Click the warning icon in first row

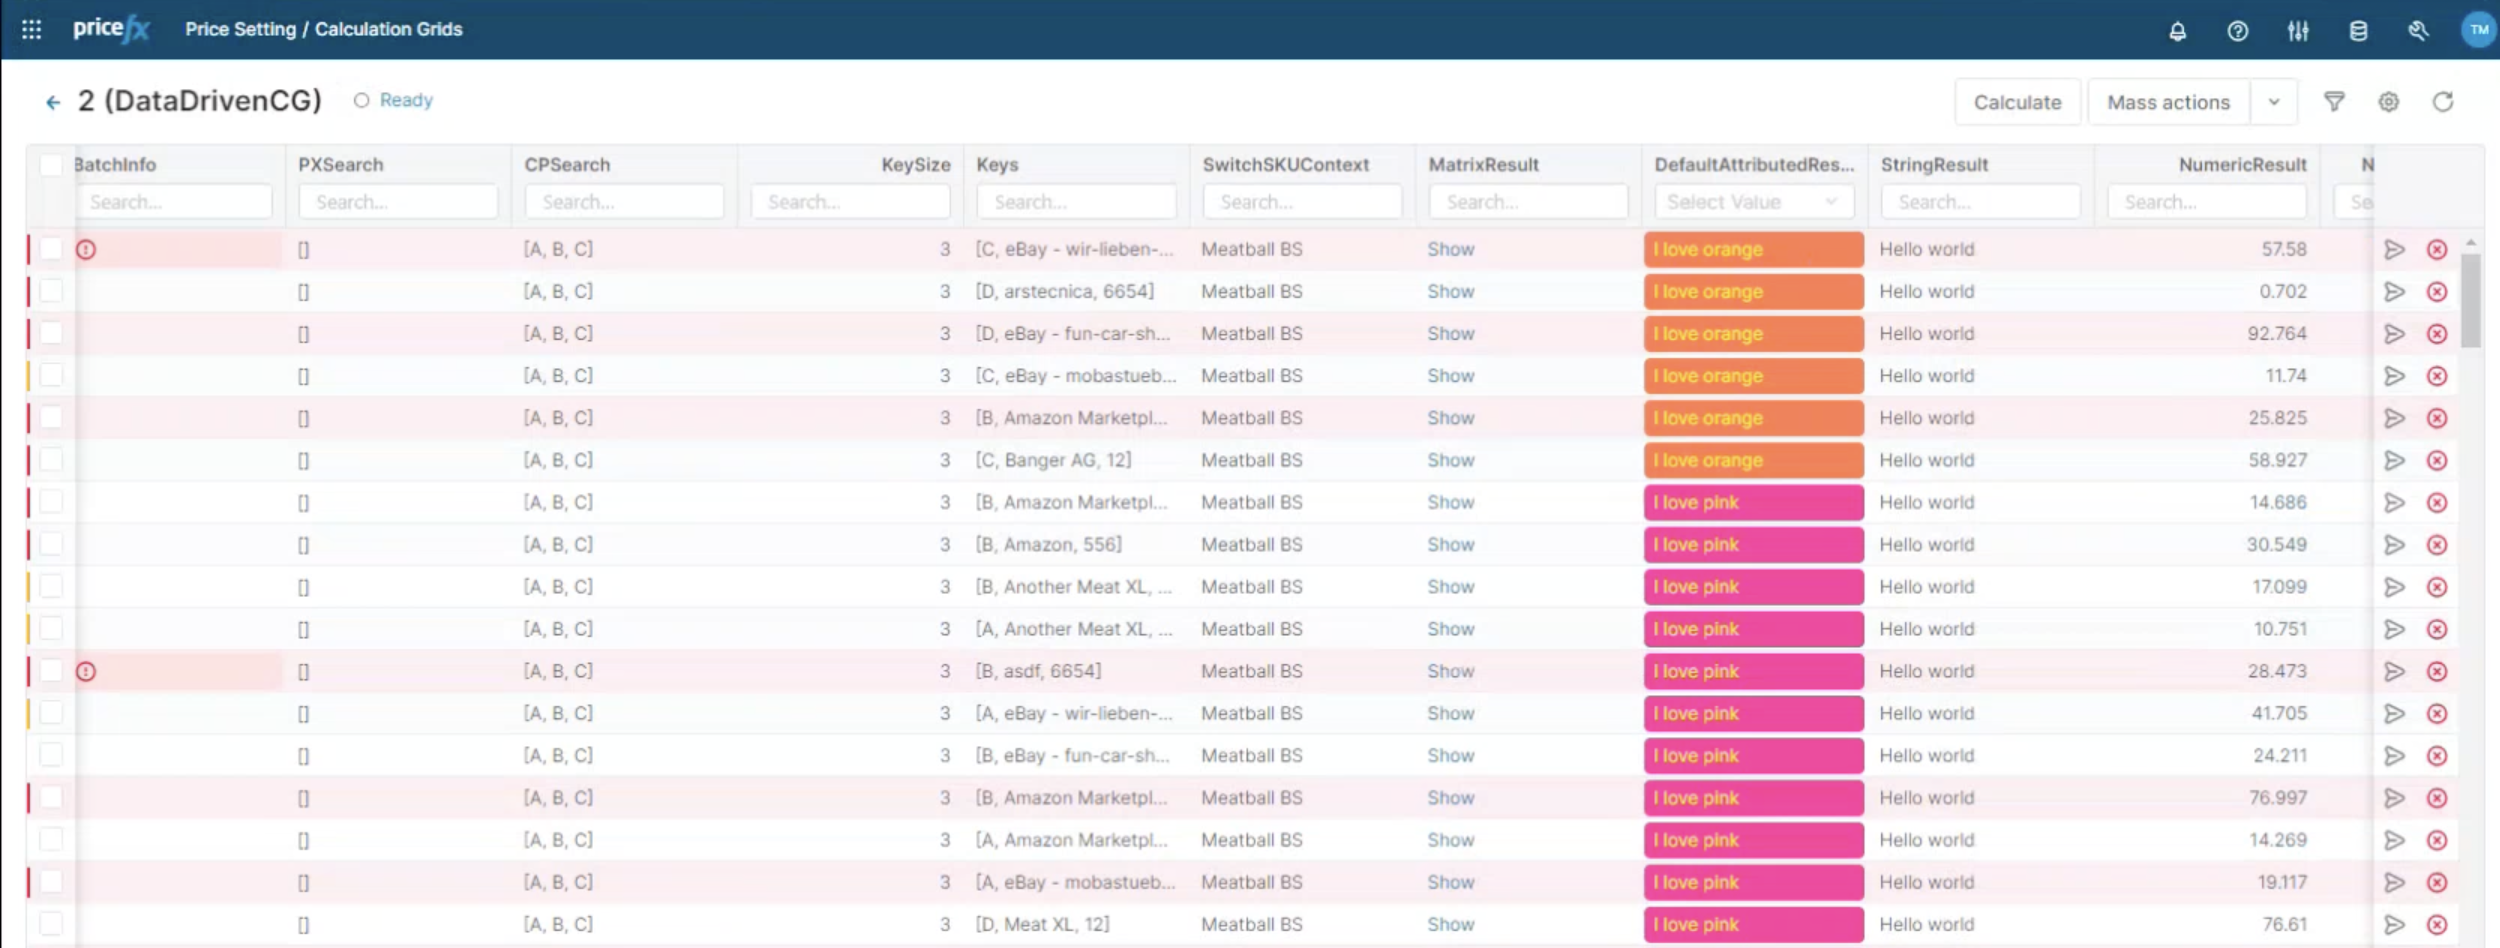(86, 250)
